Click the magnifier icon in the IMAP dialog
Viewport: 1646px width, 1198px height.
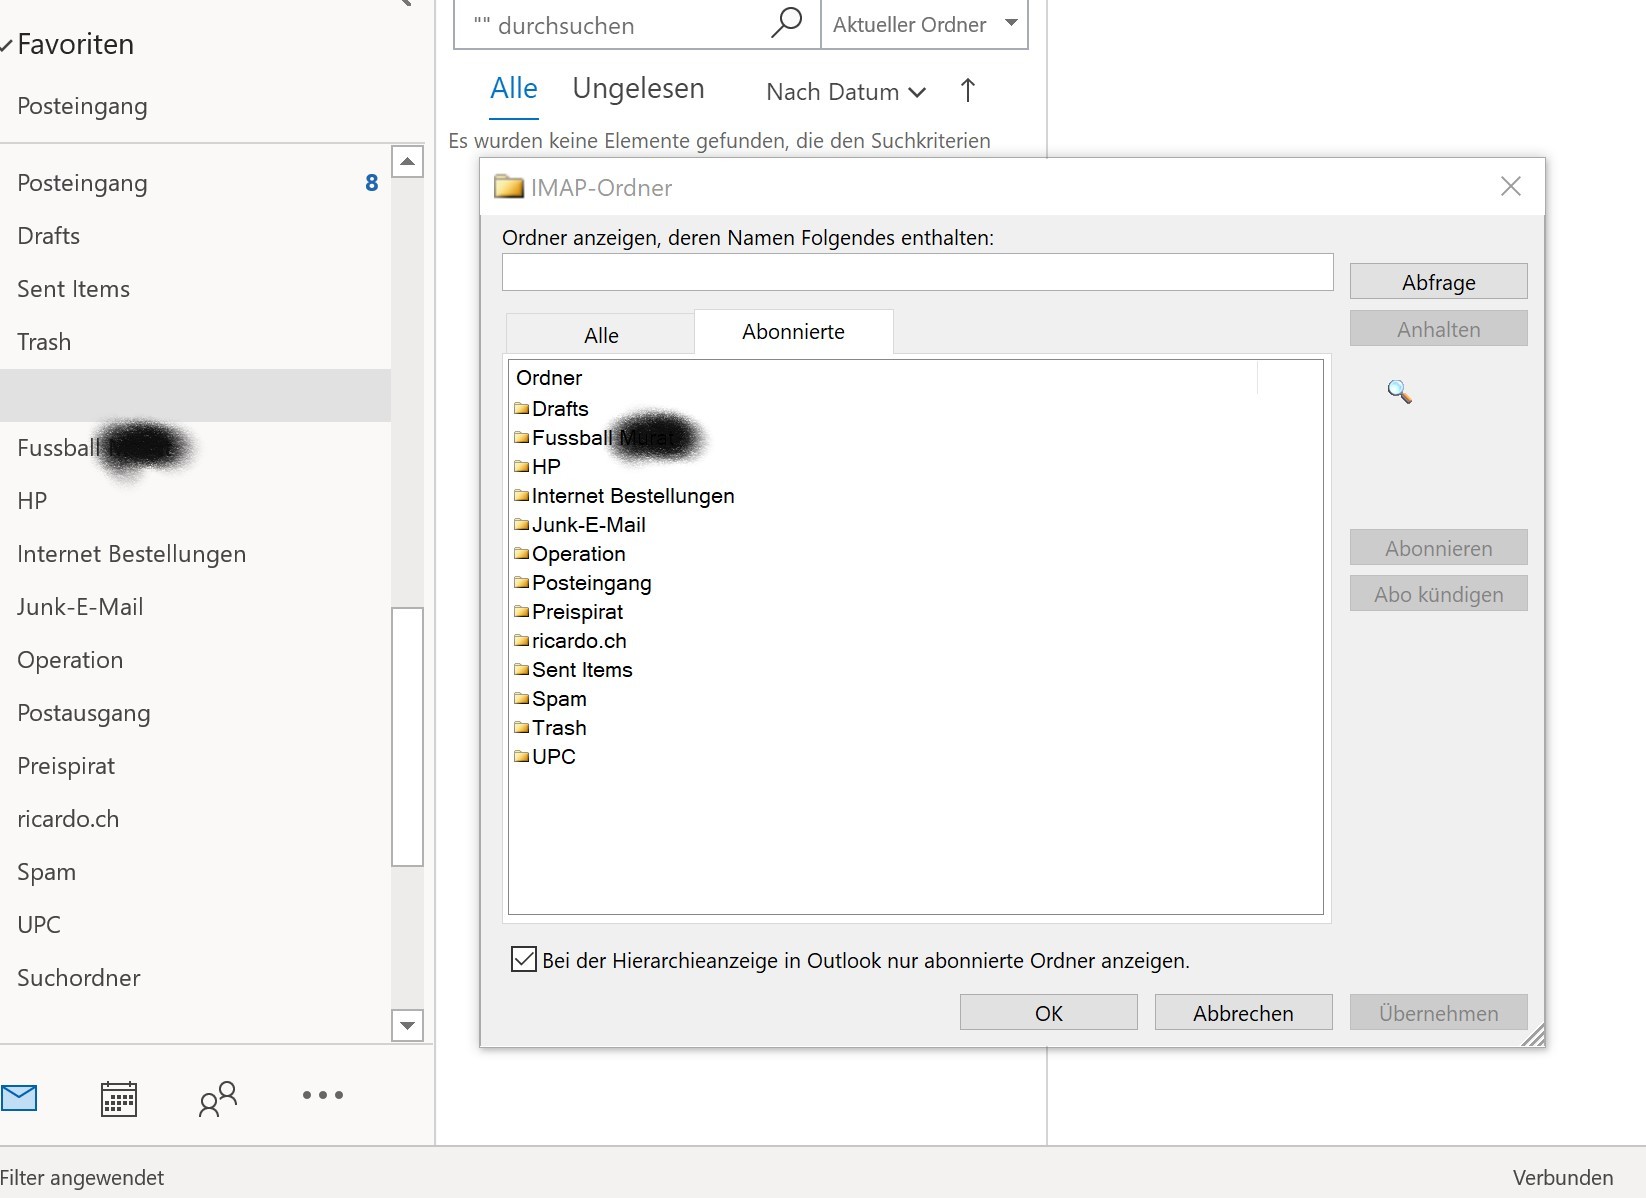pyautogui.click(x=1399, y=392)
